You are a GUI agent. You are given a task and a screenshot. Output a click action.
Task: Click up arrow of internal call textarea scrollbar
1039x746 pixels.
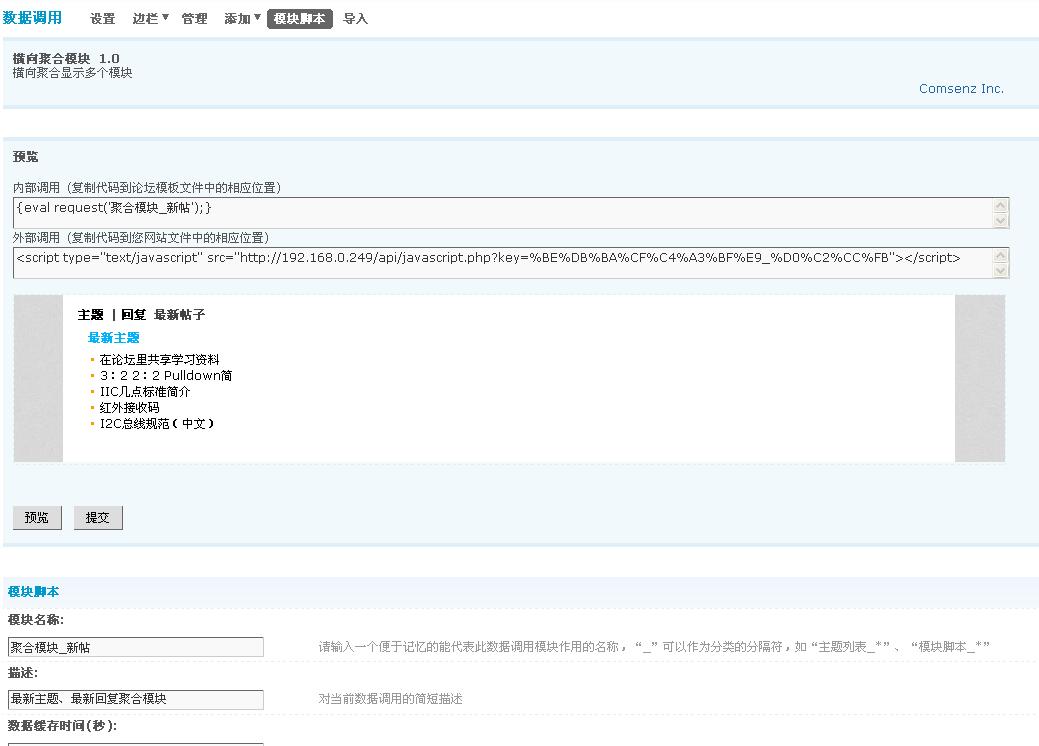click(1001, 205)
